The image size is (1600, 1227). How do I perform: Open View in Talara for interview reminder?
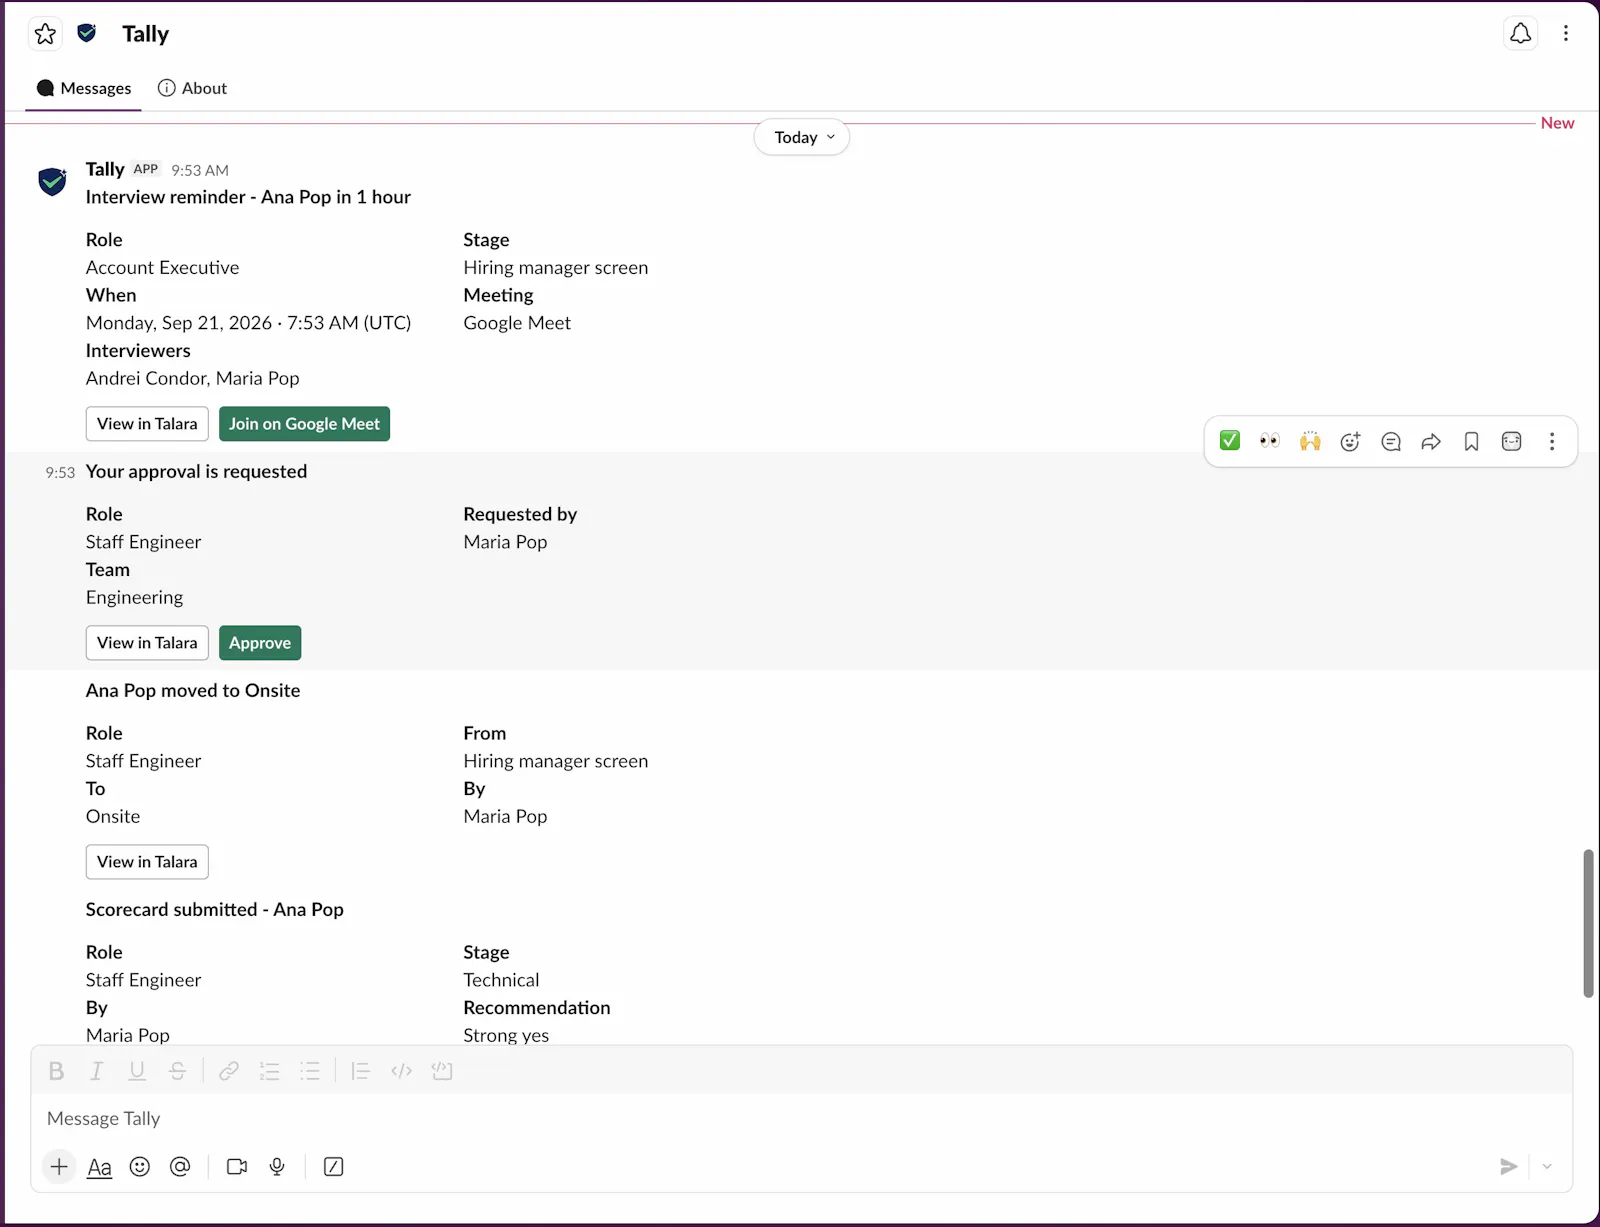pos(147,424)
